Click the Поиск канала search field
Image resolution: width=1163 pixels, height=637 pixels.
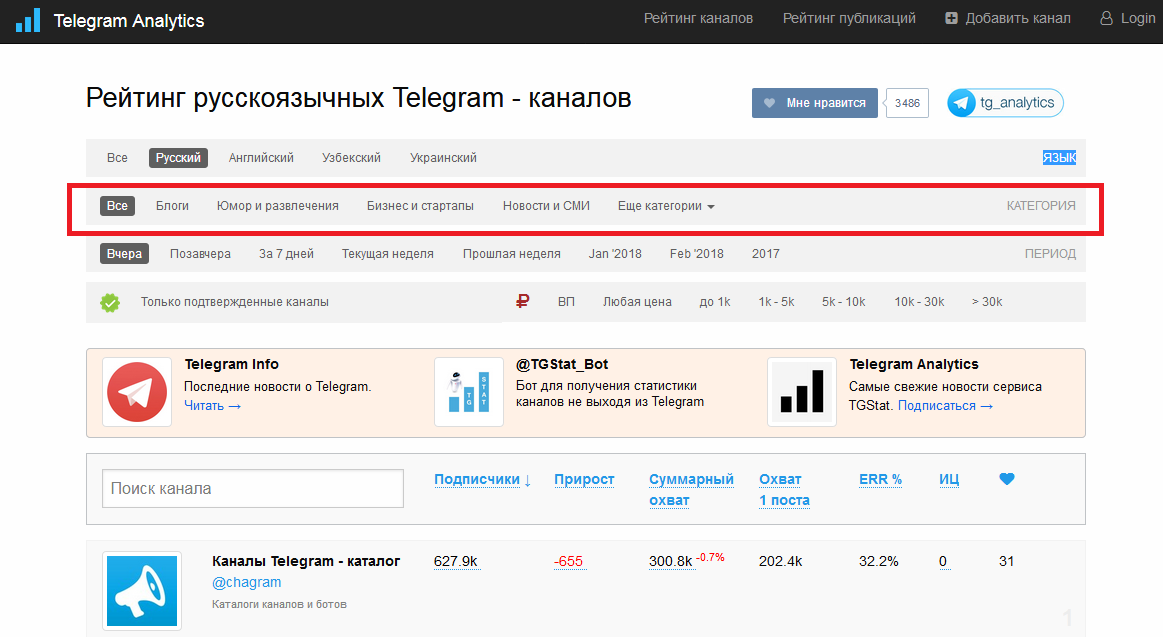253,489
